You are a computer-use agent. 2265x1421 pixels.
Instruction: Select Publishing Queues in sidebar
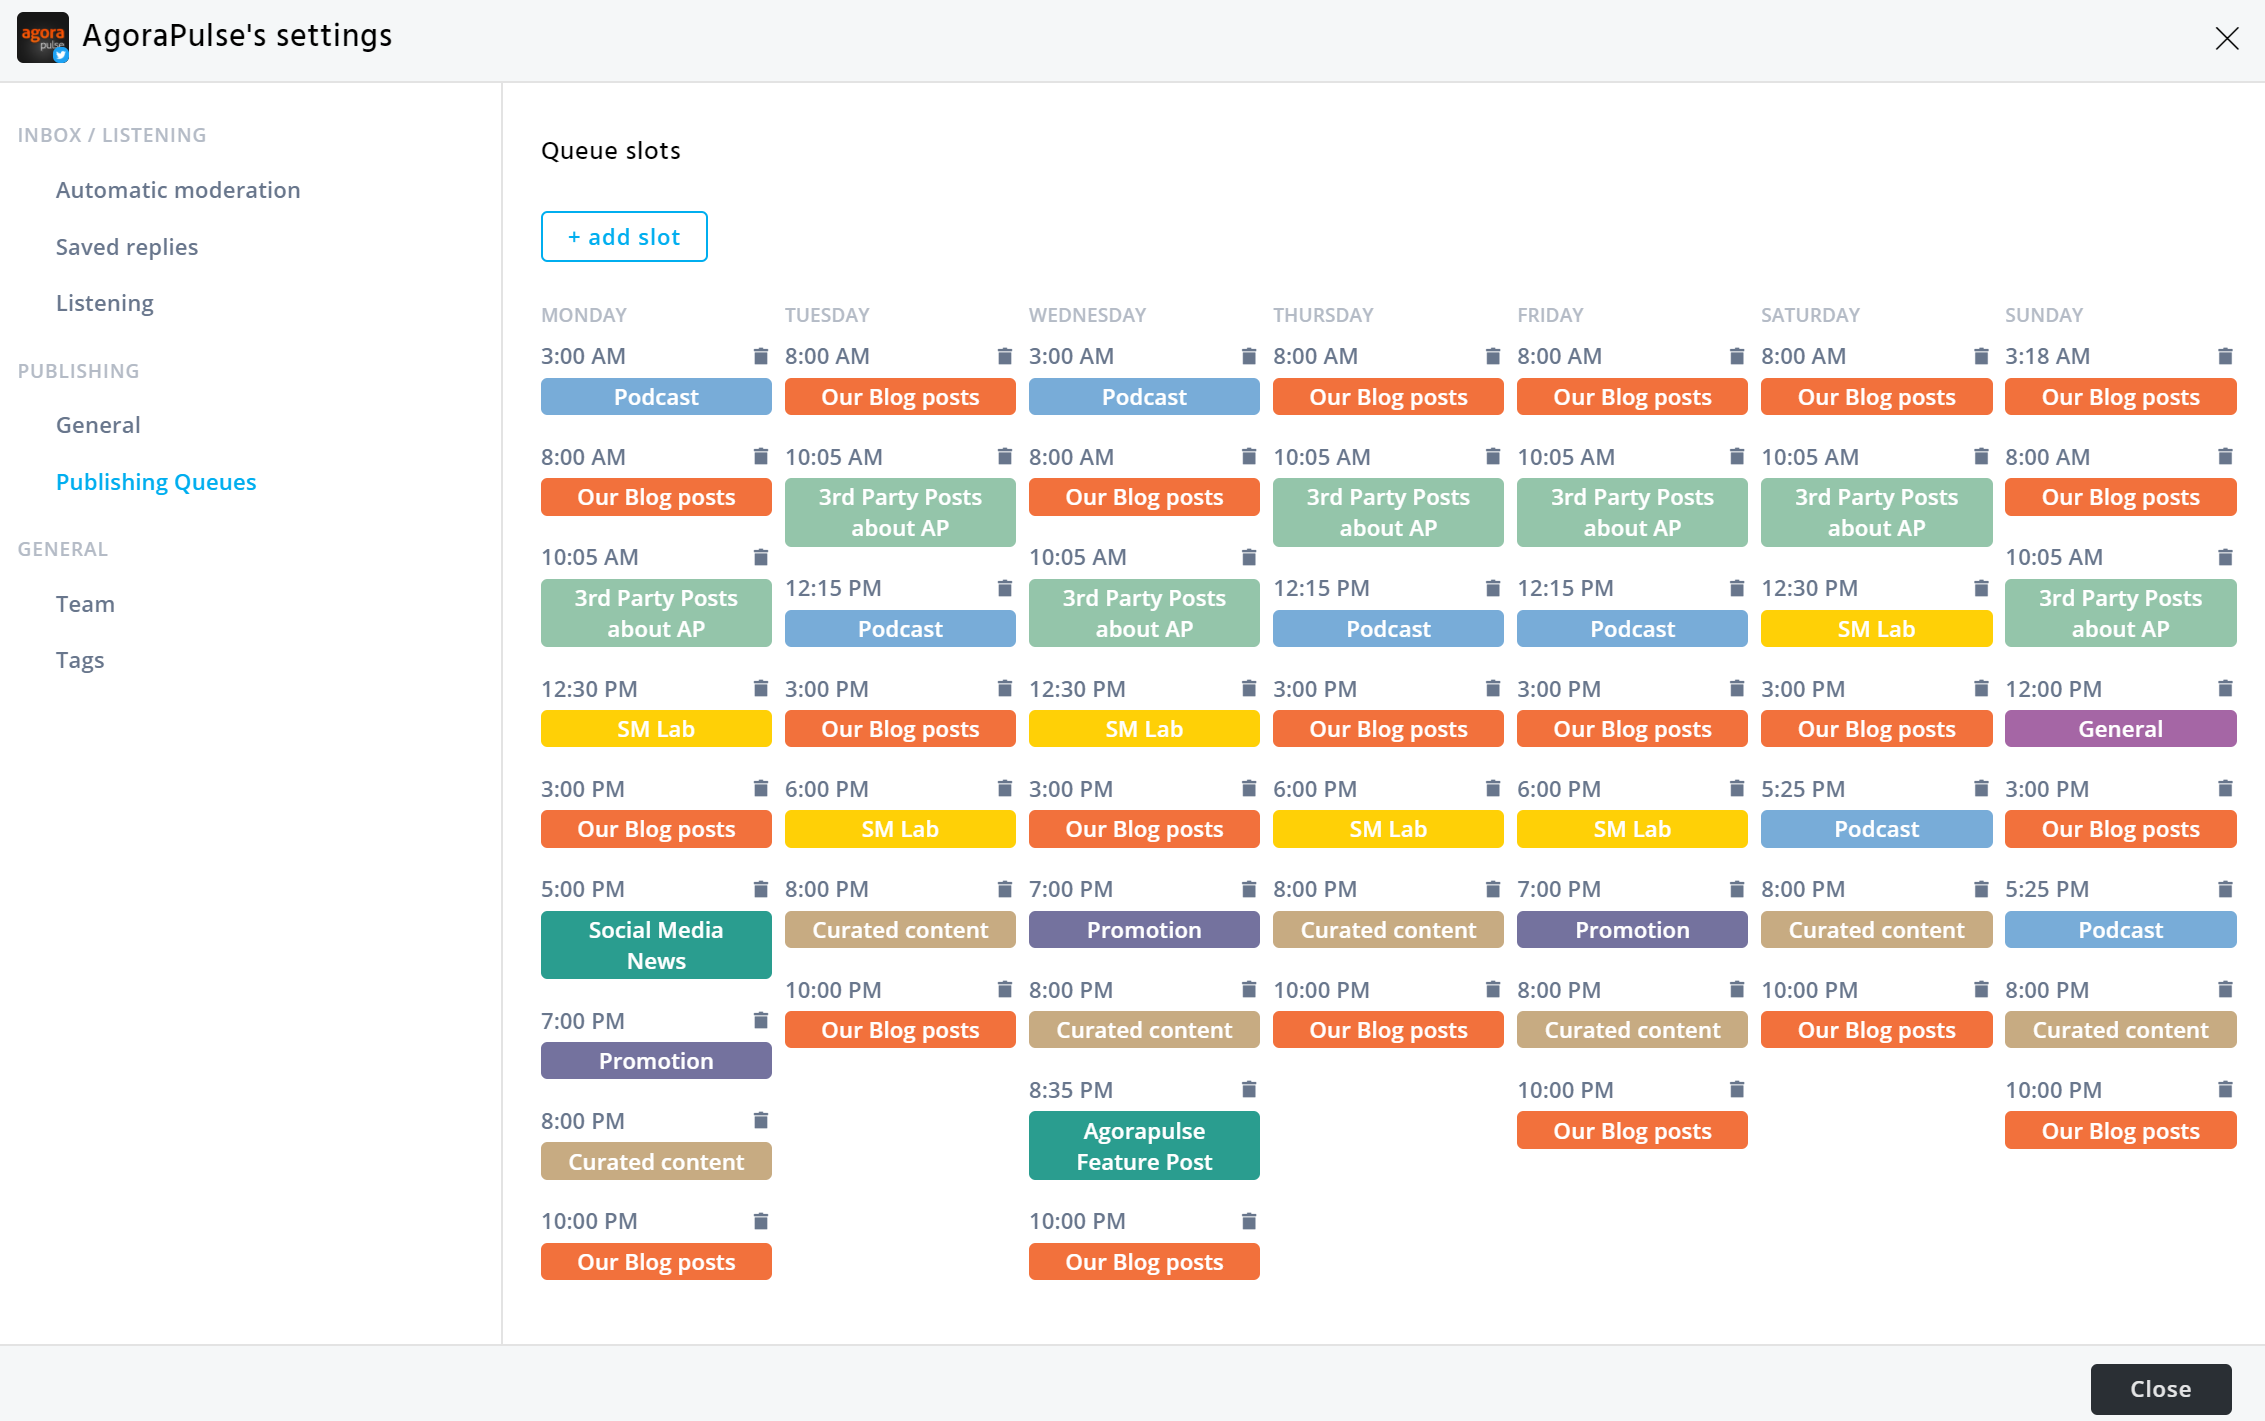(x=156, y=482)
